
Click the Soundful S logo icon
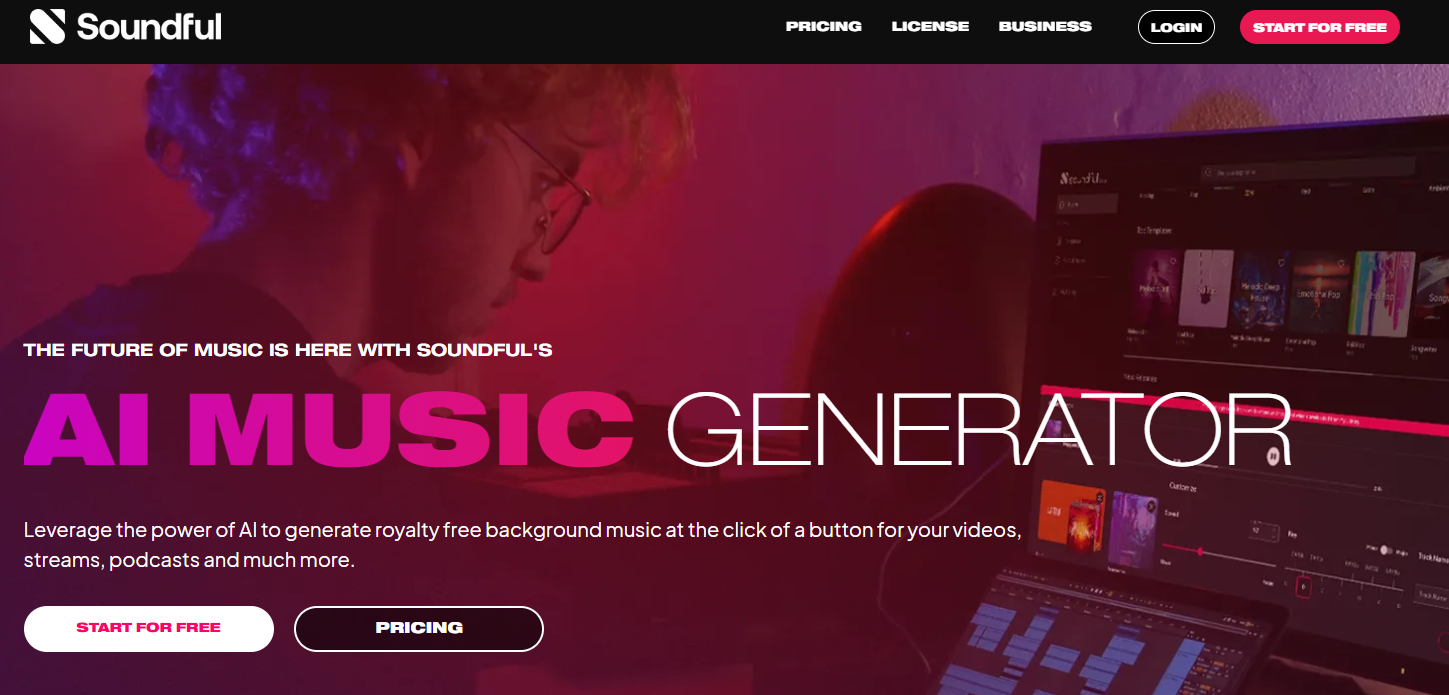point(47,27)
